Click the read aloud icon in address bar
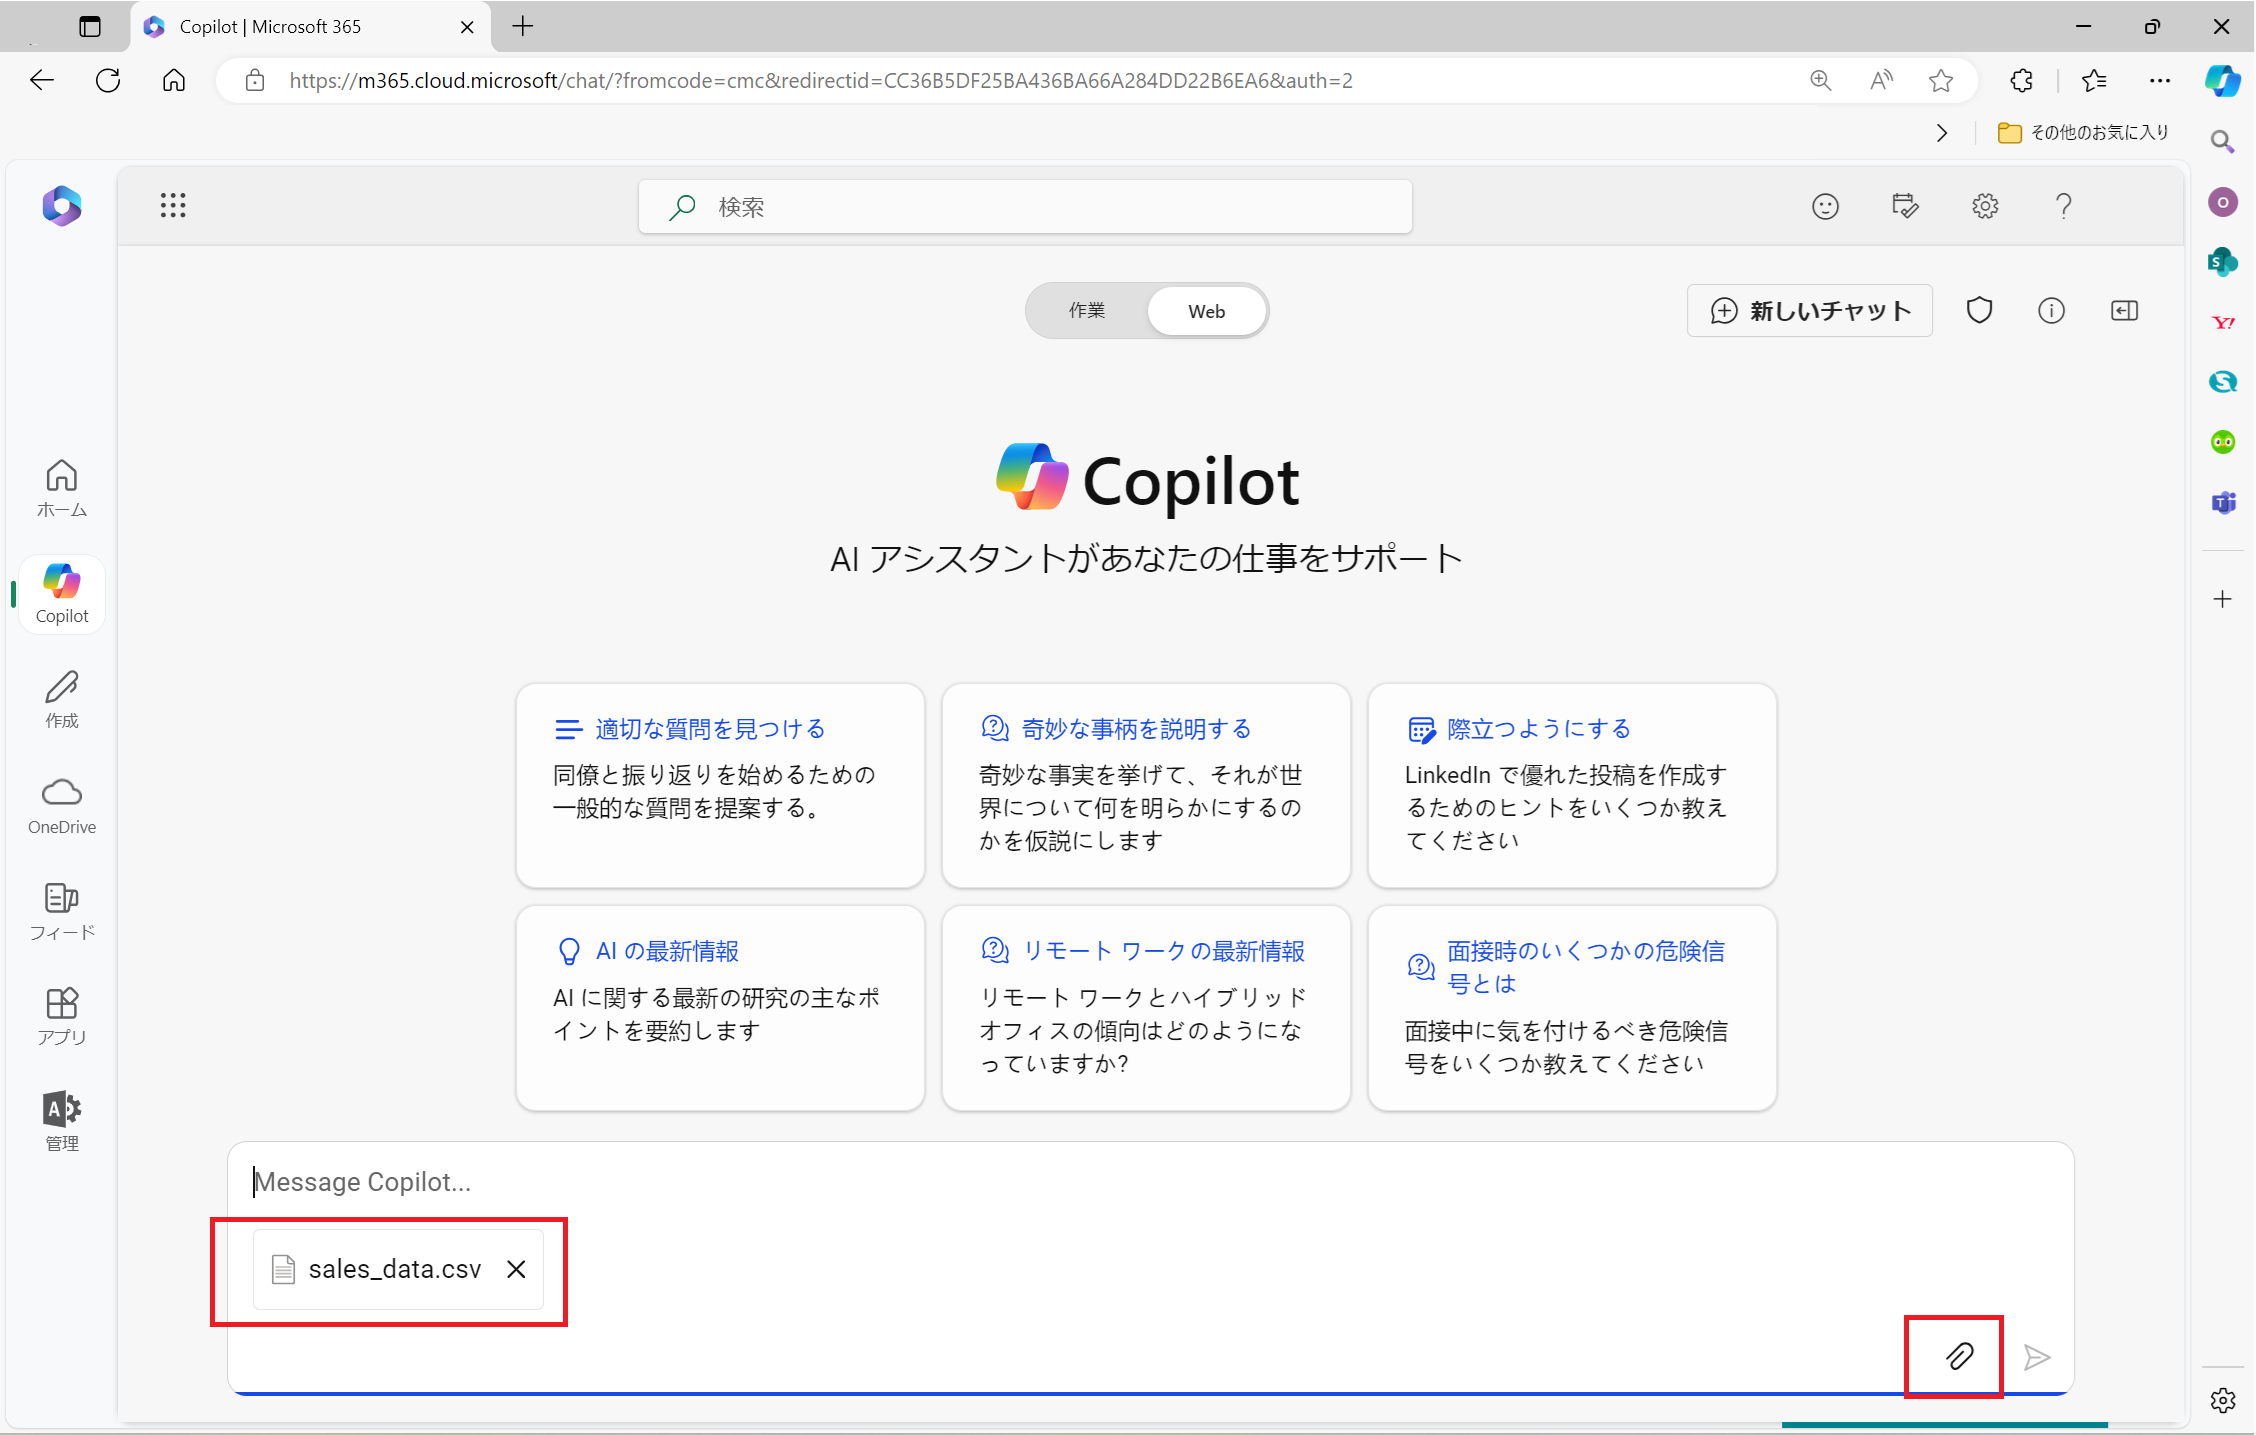This screenshot has width=2256, height=1435. click(1881, 81)
